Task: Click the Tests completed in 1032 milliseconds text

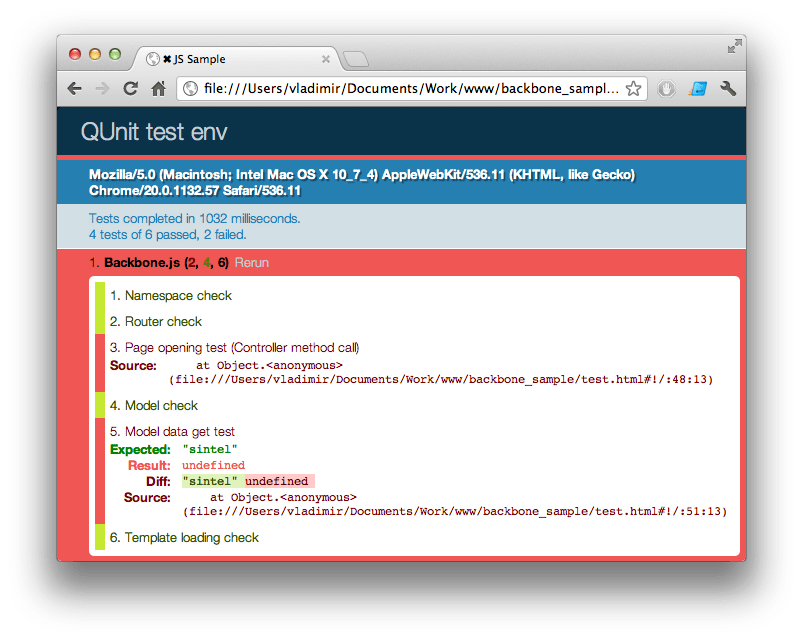Action: [x=195, y=219]
